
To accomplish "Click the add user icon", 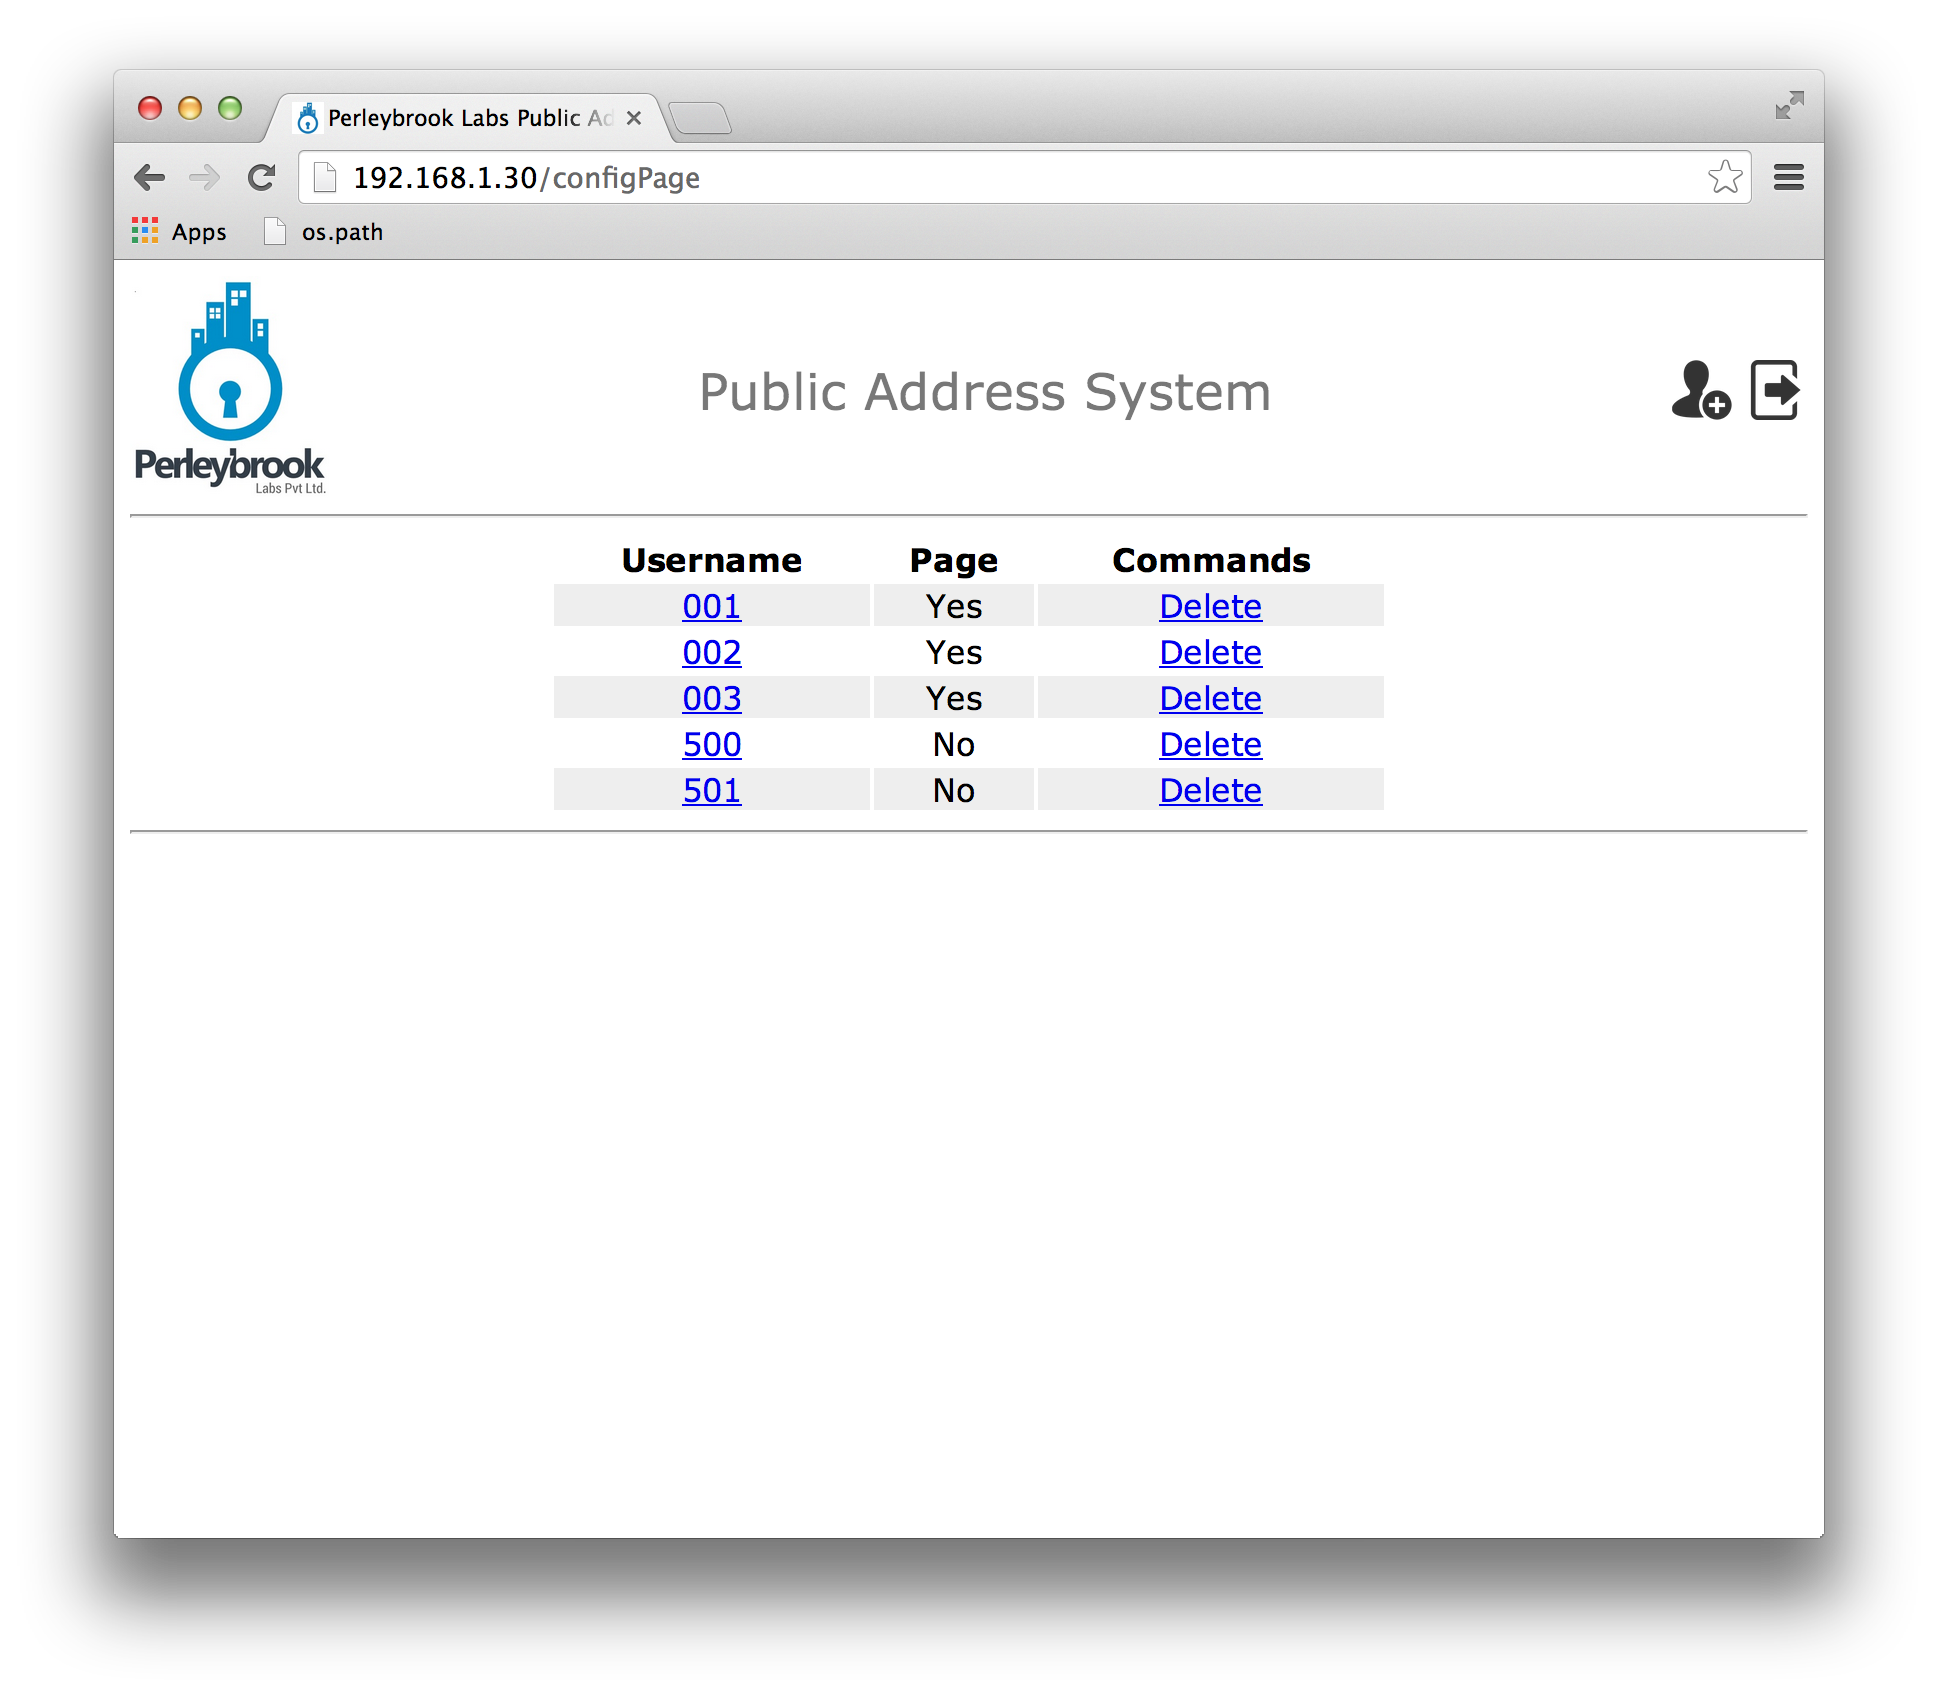I will pyautogui.click(x=1700, y=390).
